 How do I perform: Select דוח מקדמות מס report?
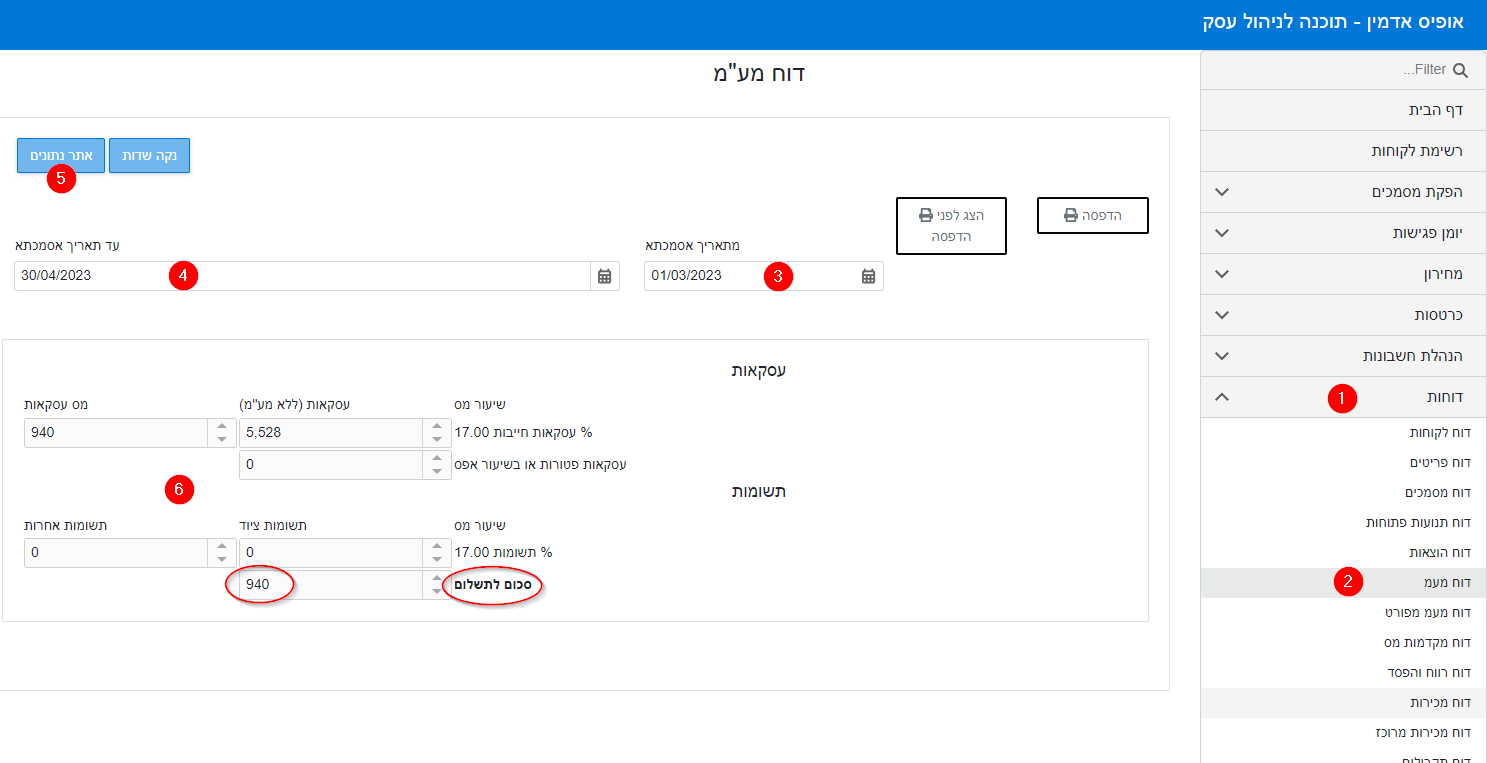[x=1343, y=642]
